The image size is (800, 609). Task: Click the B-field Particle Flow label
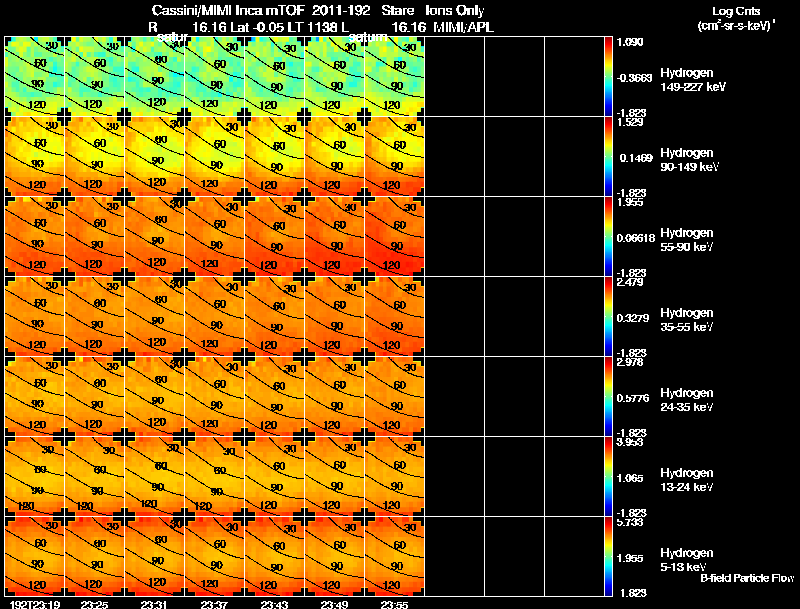click(747, 578)
